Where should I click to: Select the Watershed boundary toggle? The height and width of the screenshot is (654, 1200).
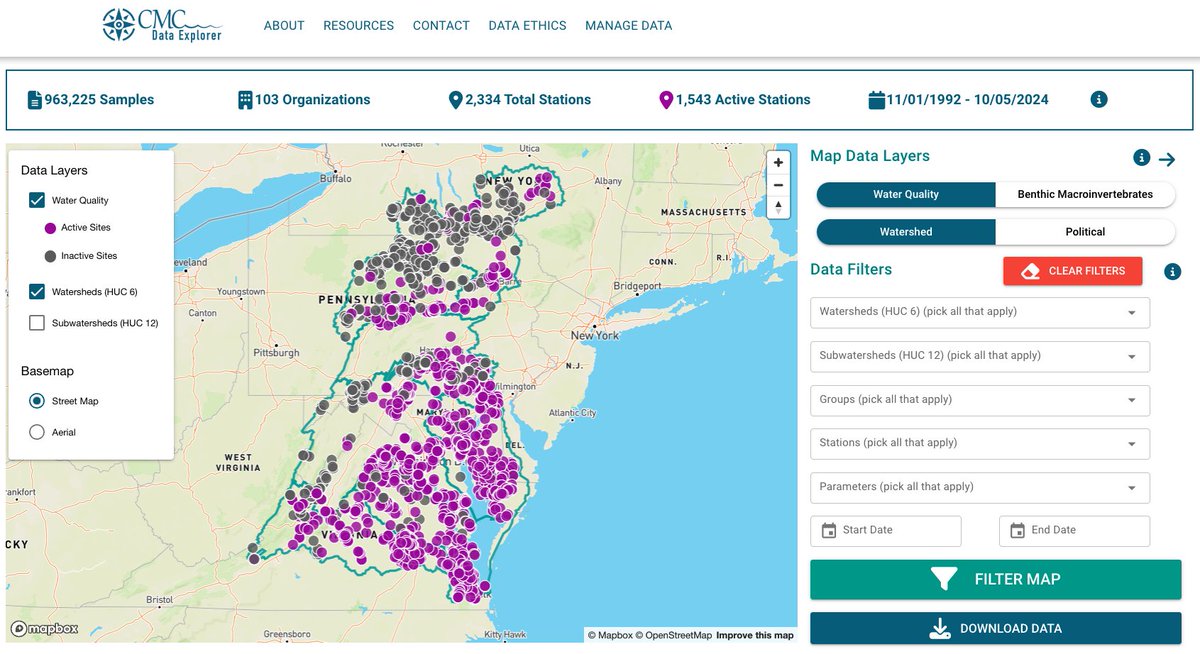tap(906, 232)
